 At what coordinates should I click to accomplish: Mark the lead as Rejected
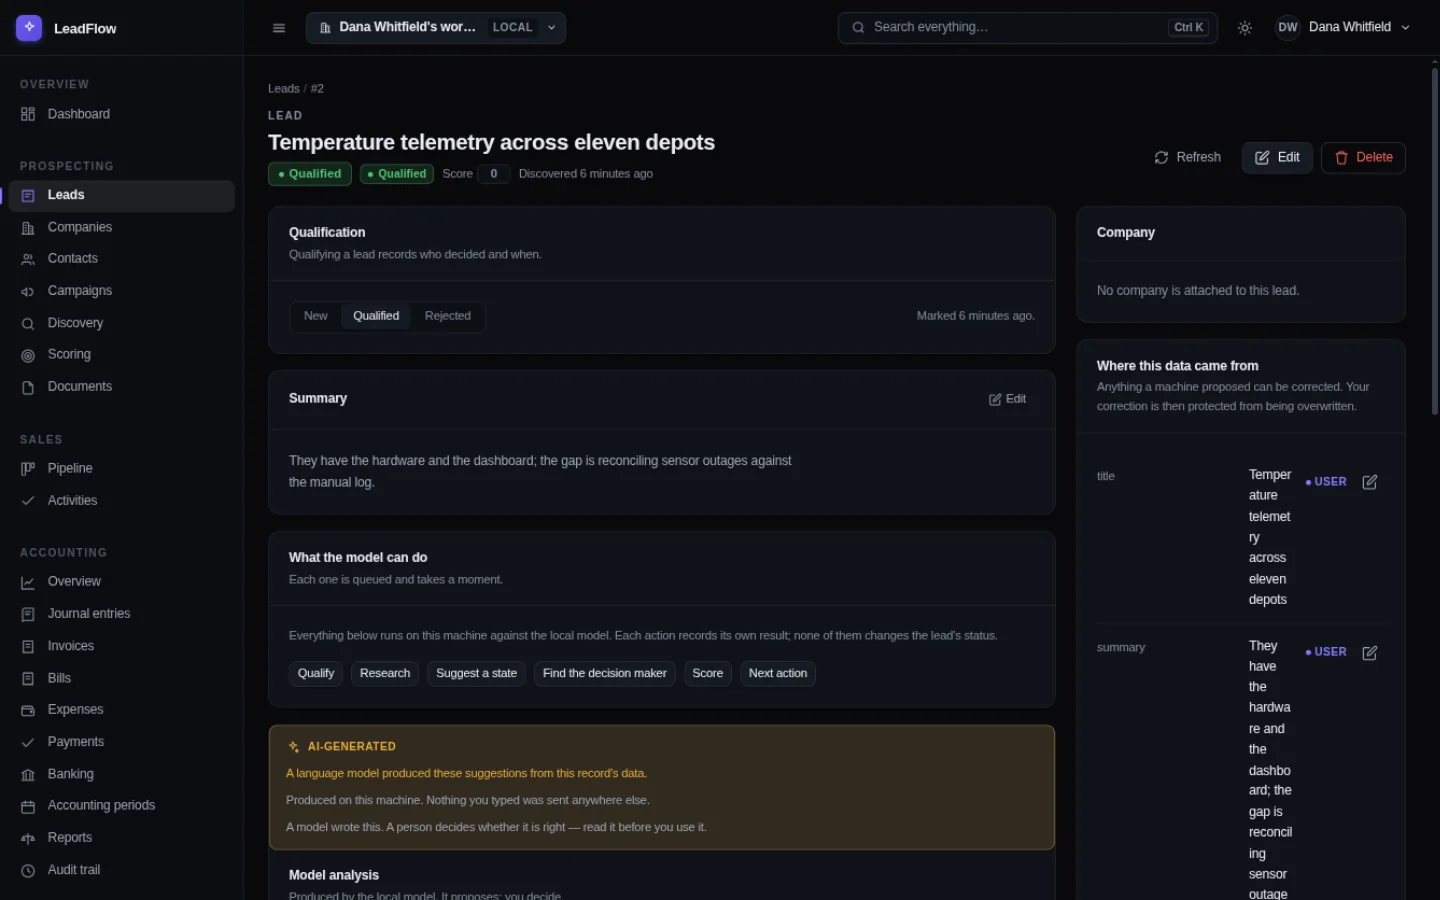[447, 316]
